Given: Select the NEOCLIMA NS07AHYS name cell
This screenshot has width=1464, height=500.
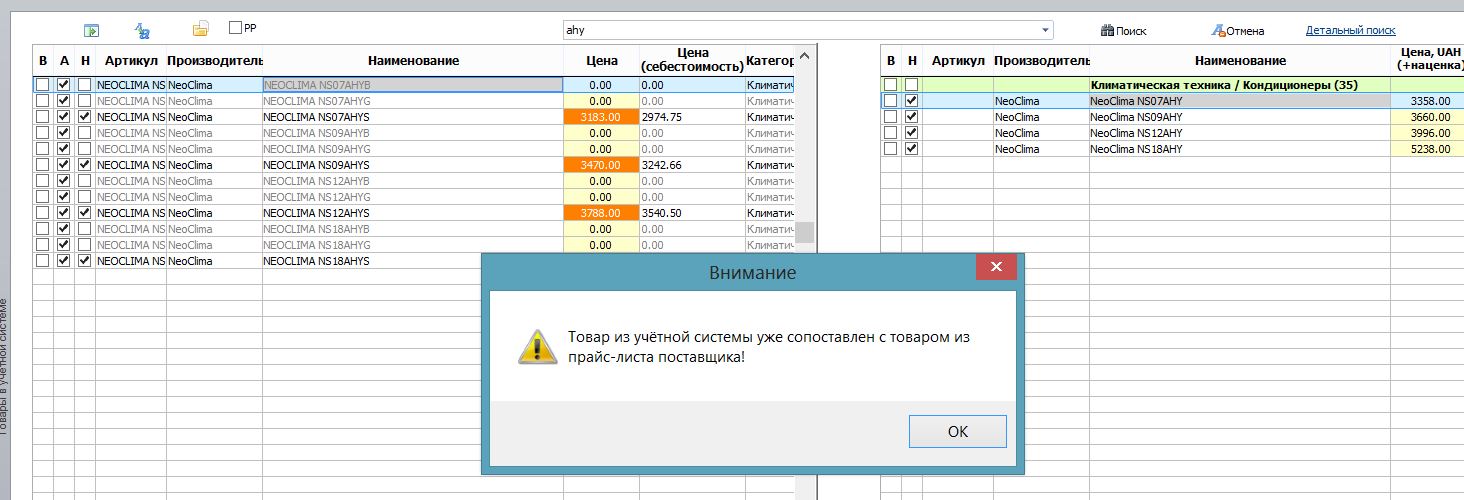Looking at the screenshot, I should pos(412,117).
